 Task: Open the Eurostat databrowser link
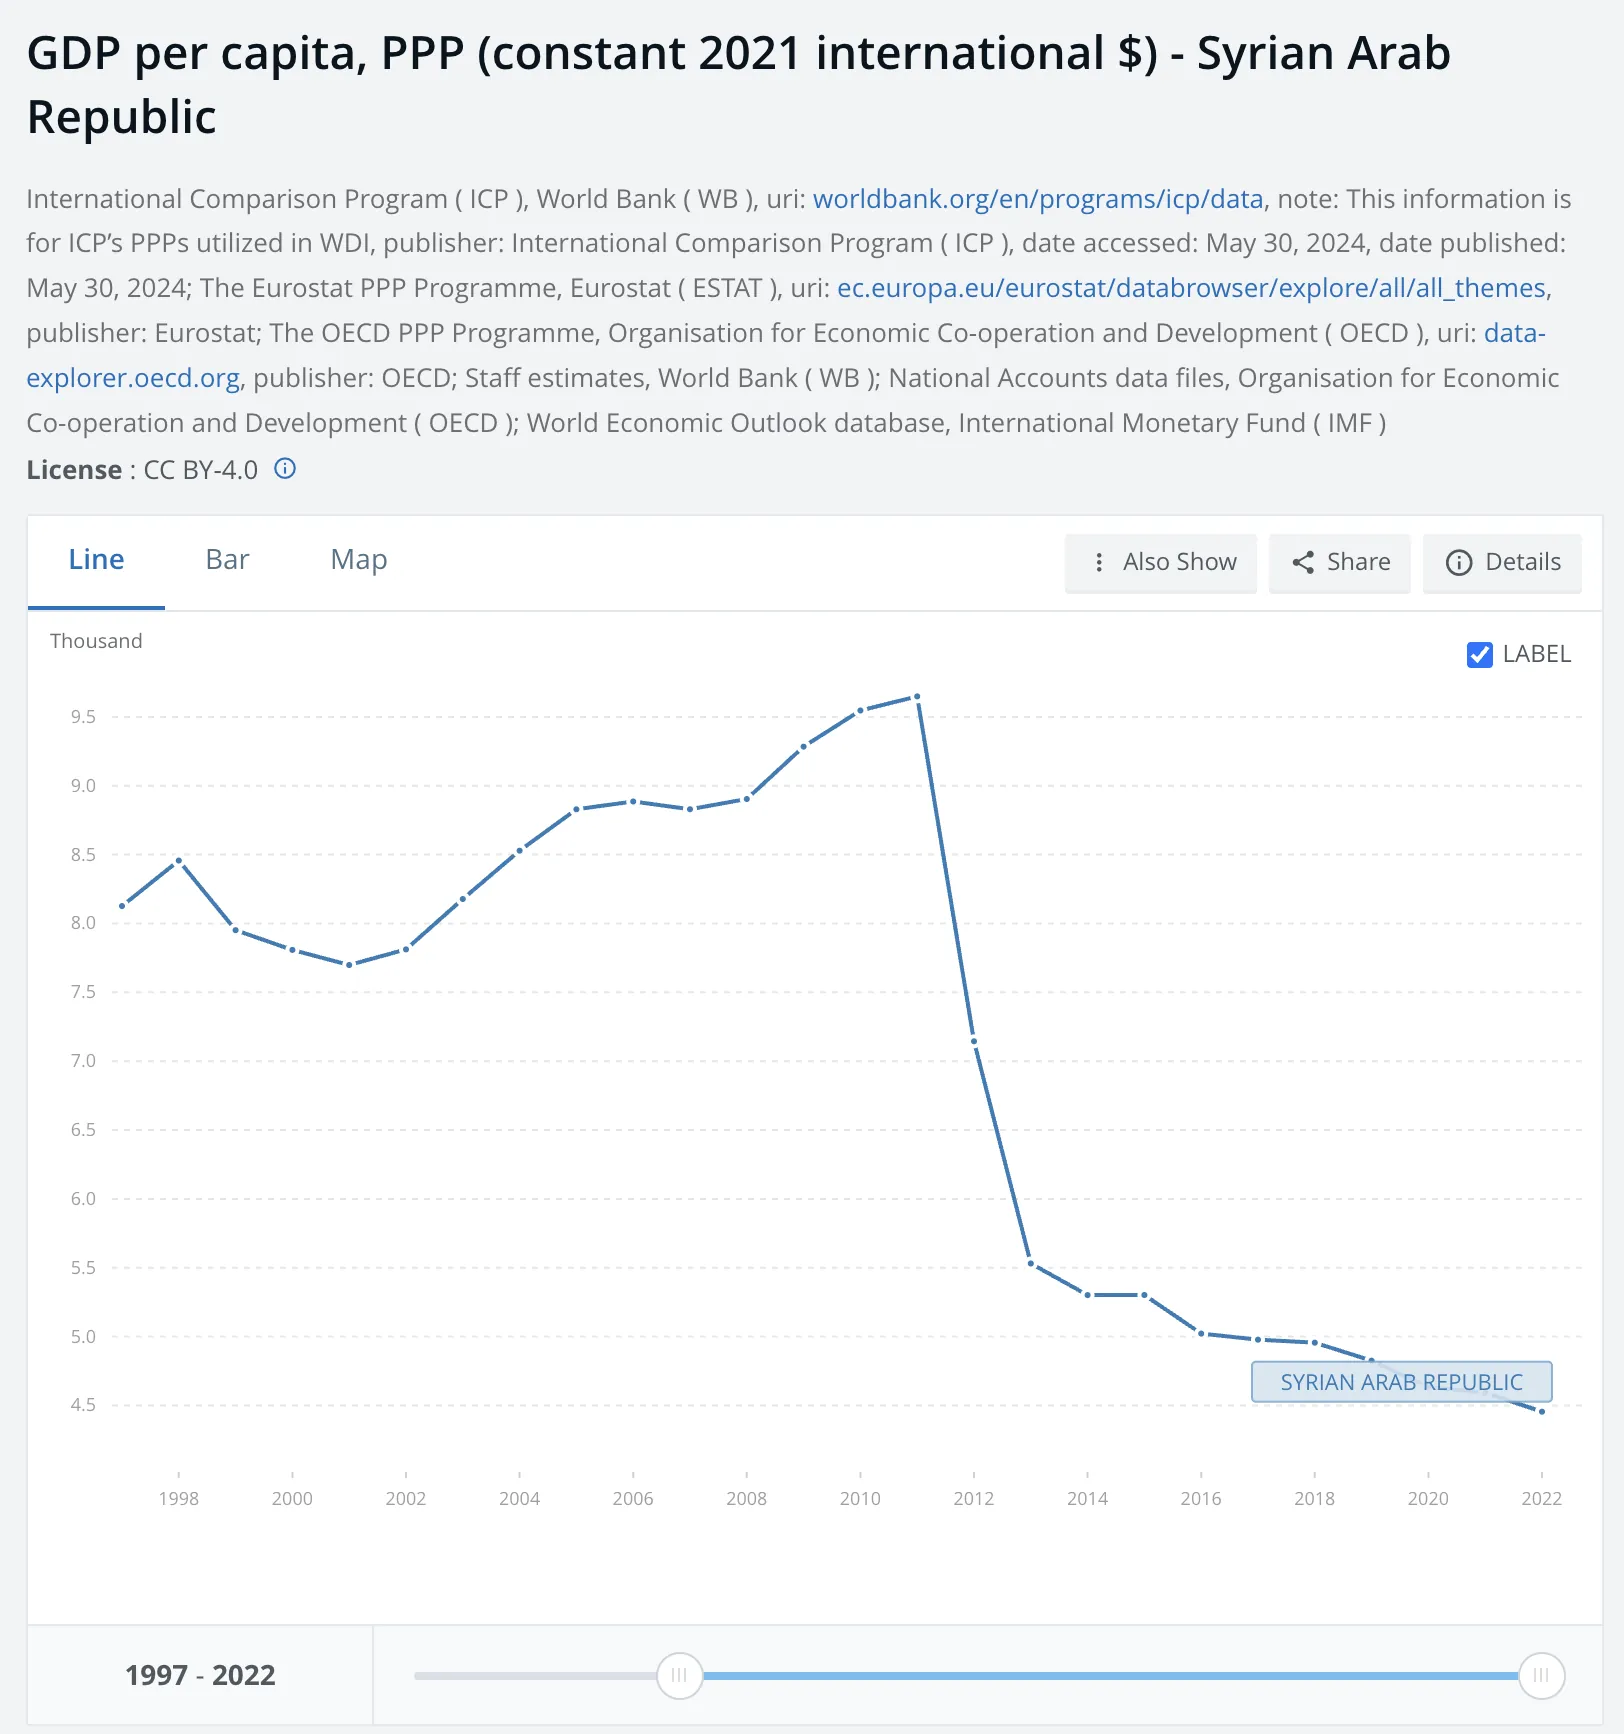pyautogui.click(x=1192, y=288)
